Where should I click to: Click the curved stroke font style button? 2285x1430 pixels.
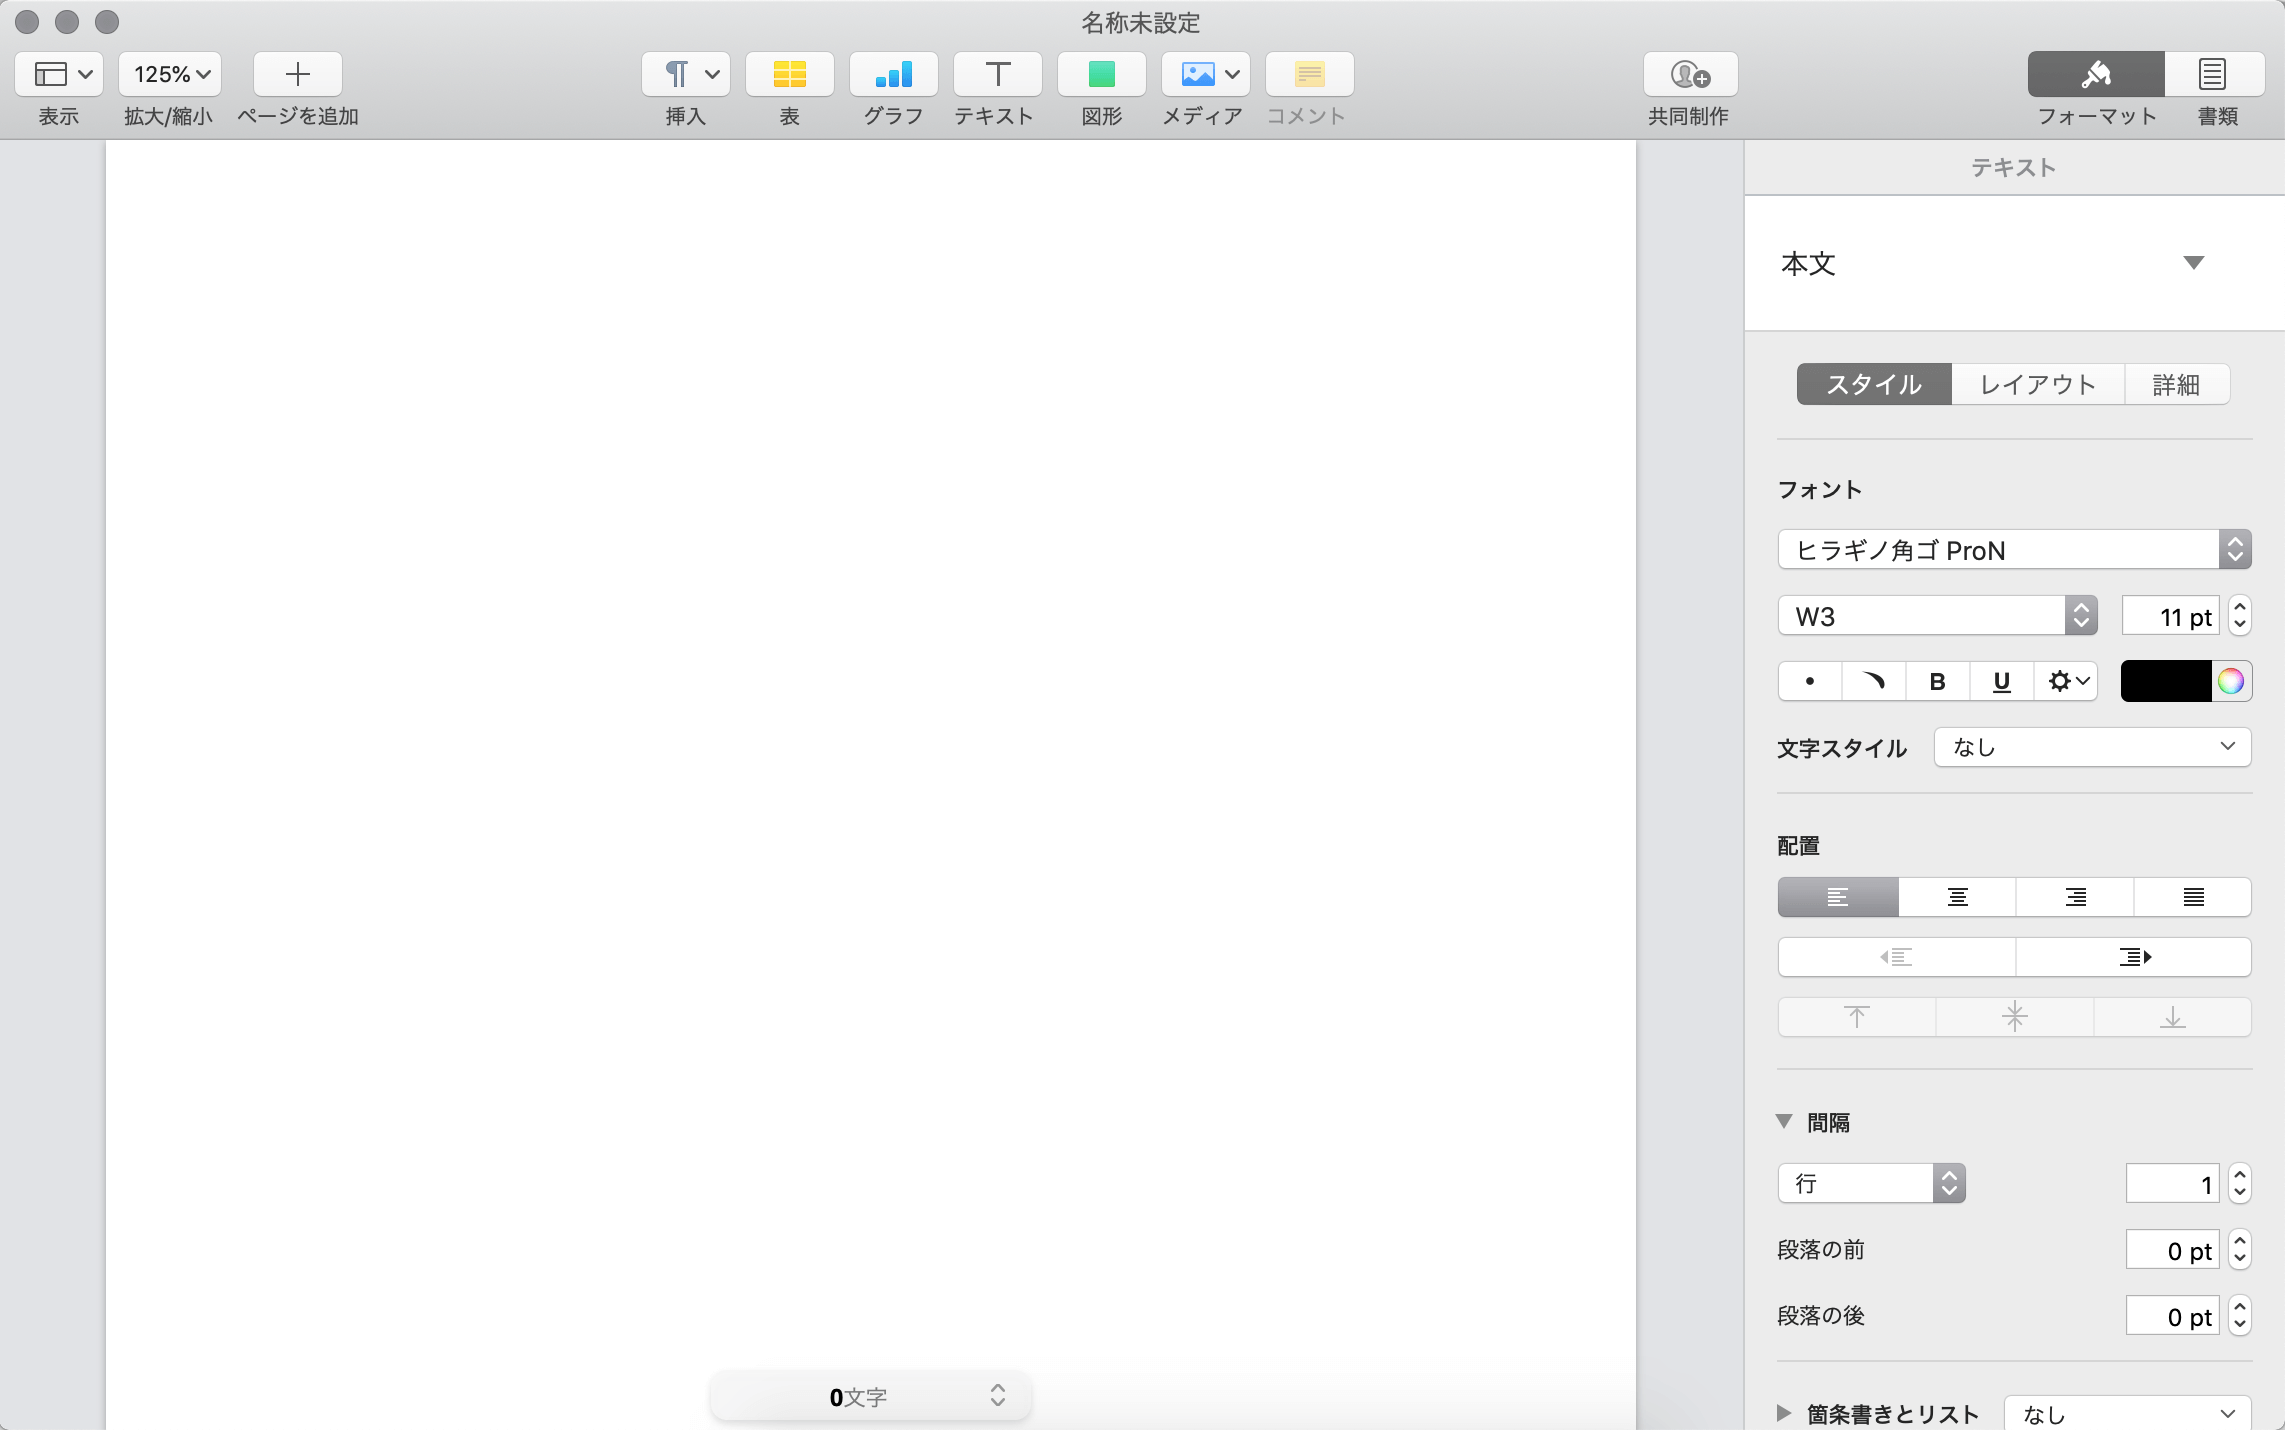(1874, 682)
